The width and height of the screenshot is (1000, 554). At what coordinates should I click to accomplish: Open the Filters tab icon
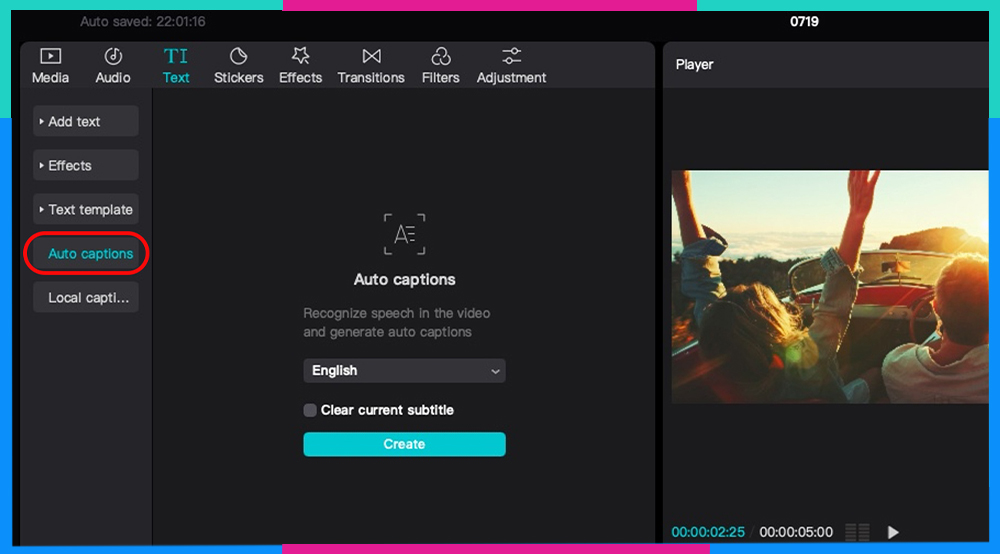pos(440,57)
